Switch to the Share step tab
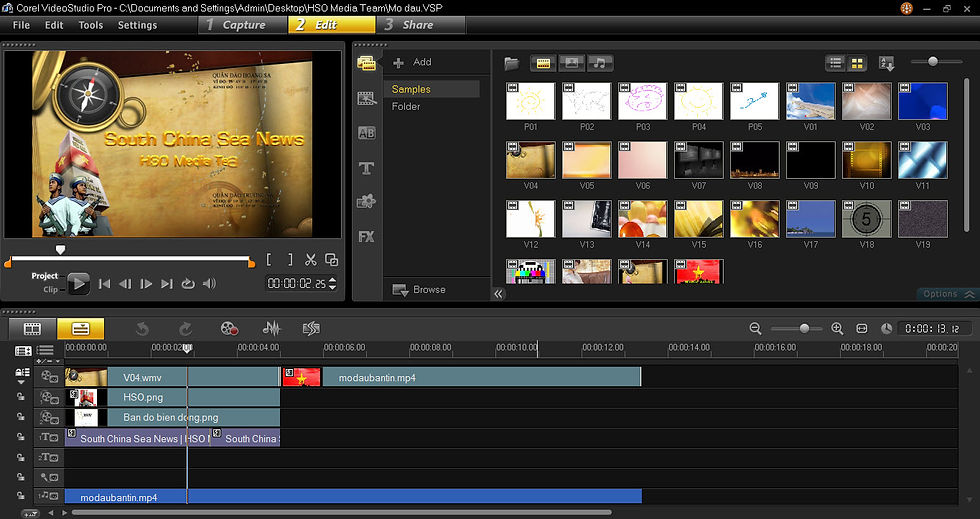The width and height of the screenshot is (980, 519). 420,25
